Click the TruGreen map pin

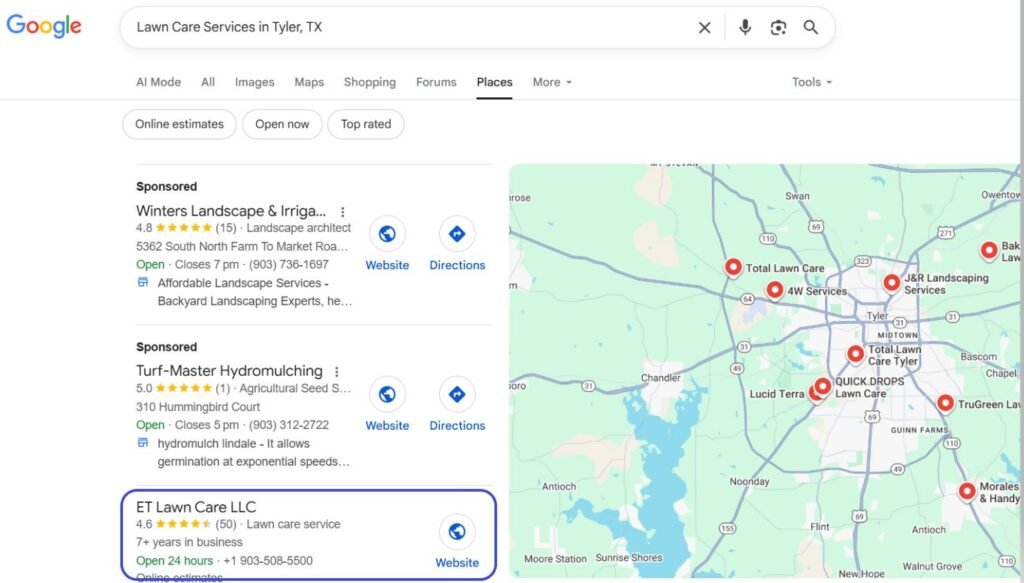click(945, 404)
